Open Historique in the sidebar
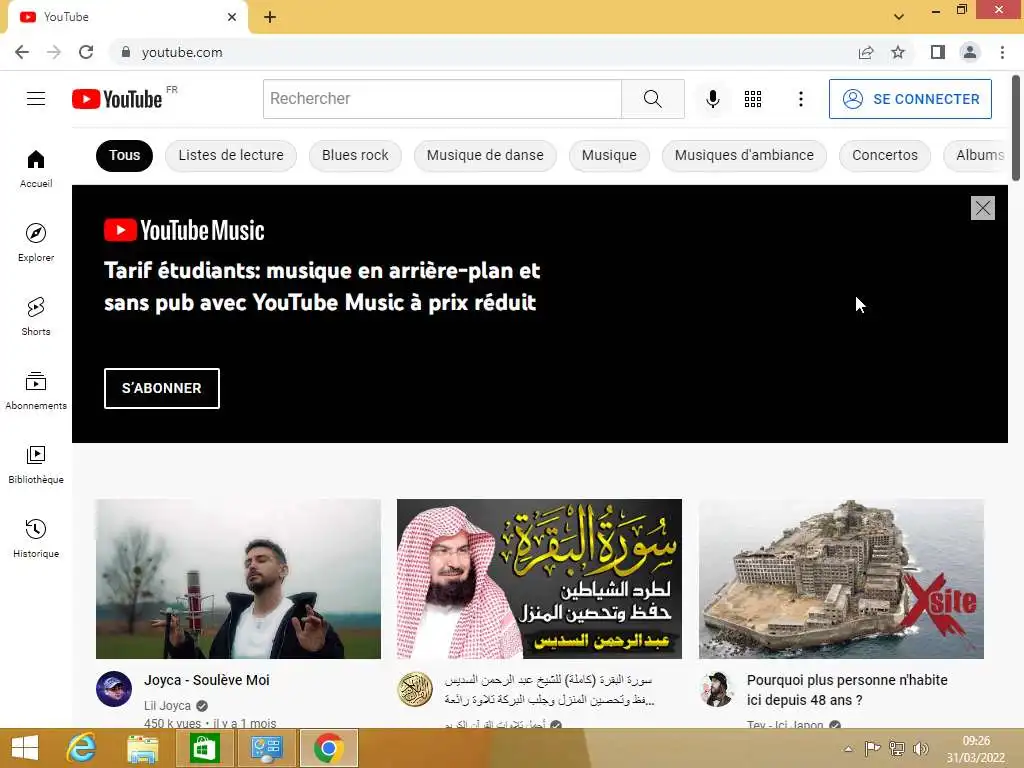The image size is (1024, 768). 36,538
